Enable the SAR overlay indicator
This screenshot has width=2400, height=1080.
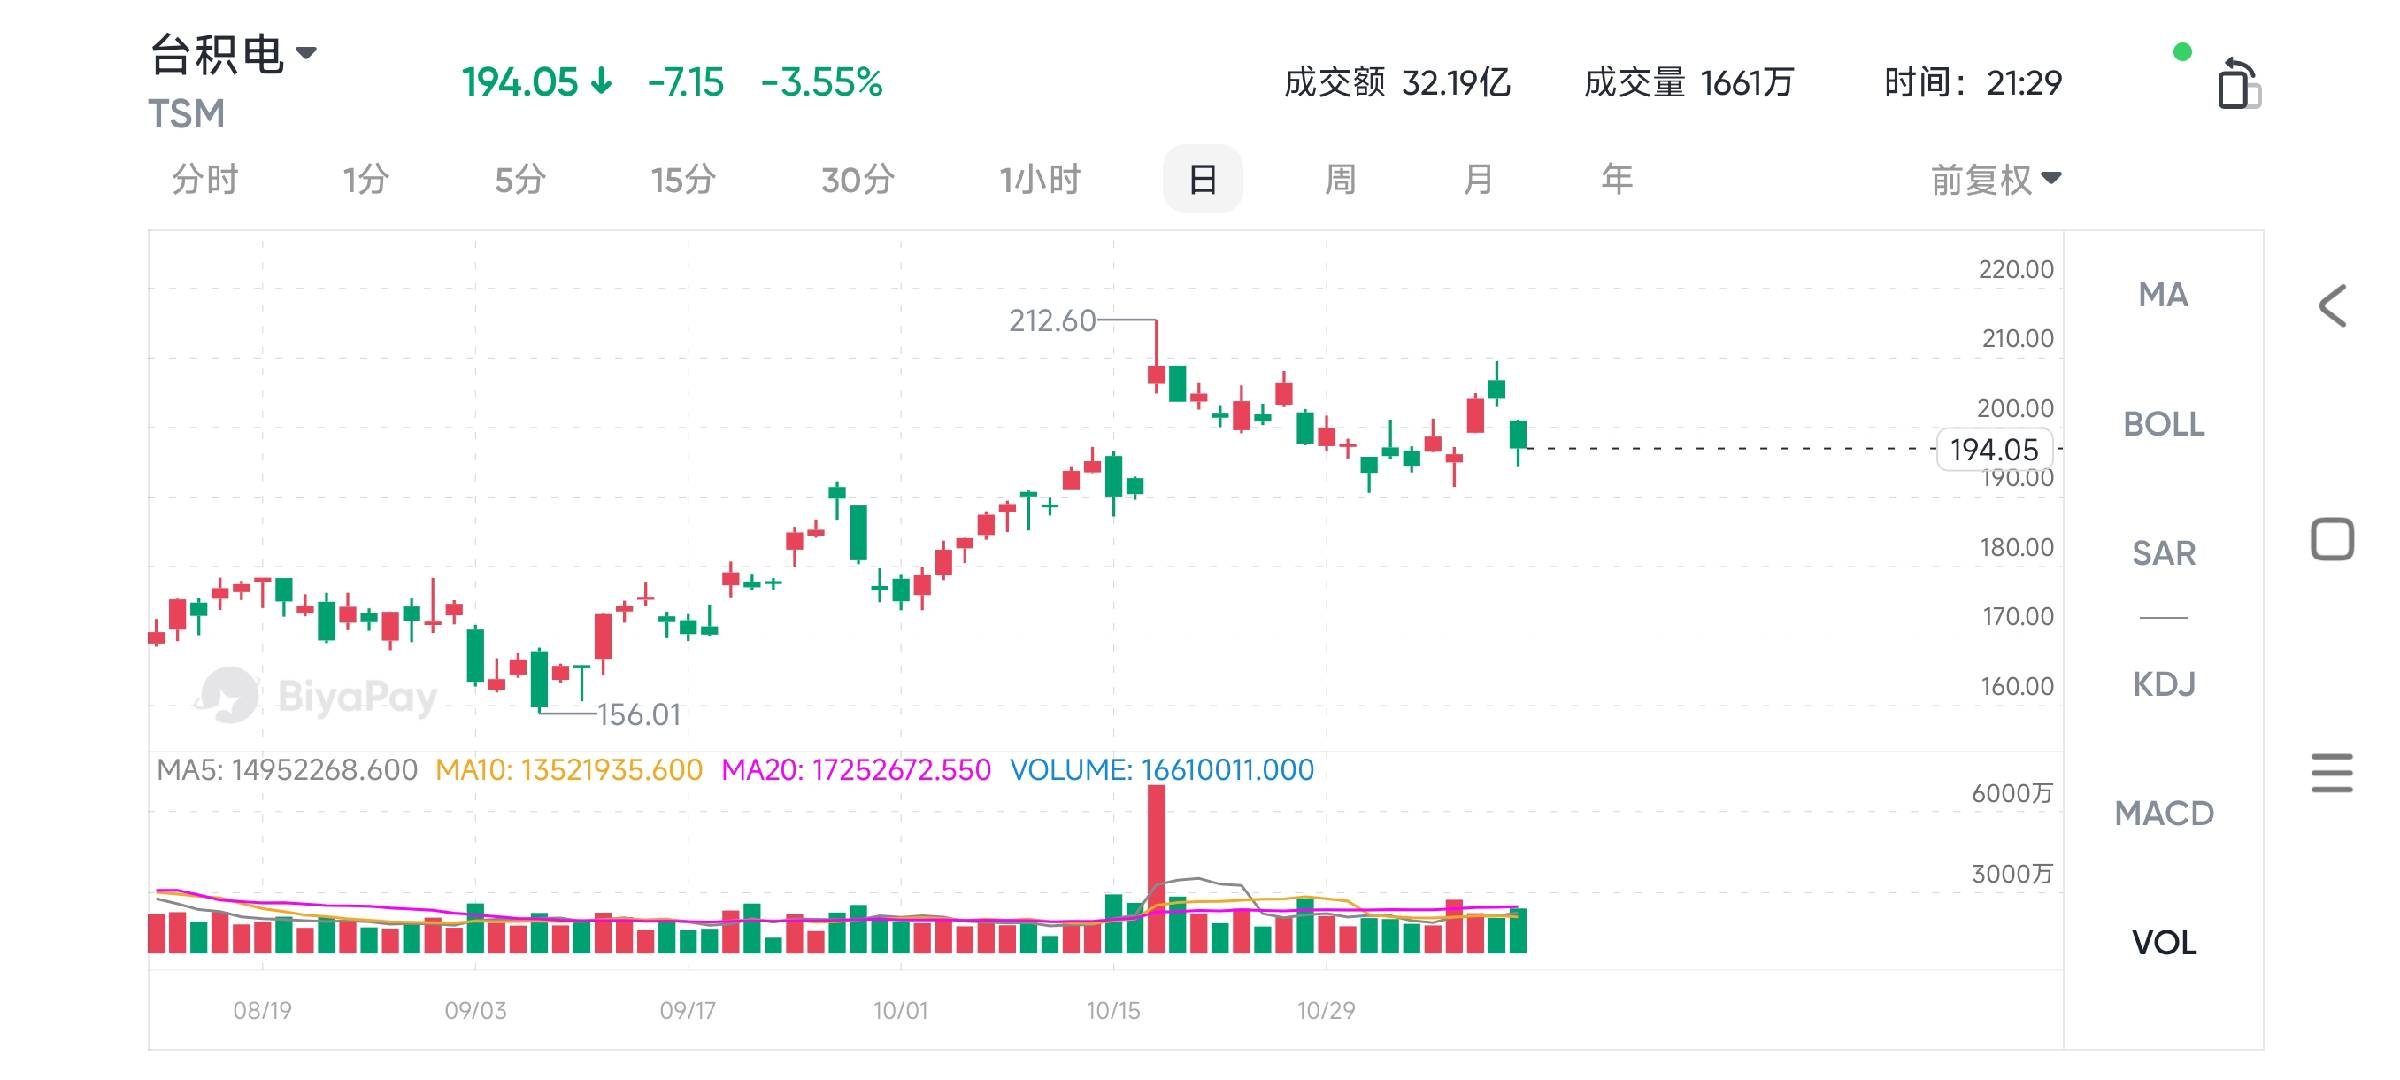point(2163,553)
